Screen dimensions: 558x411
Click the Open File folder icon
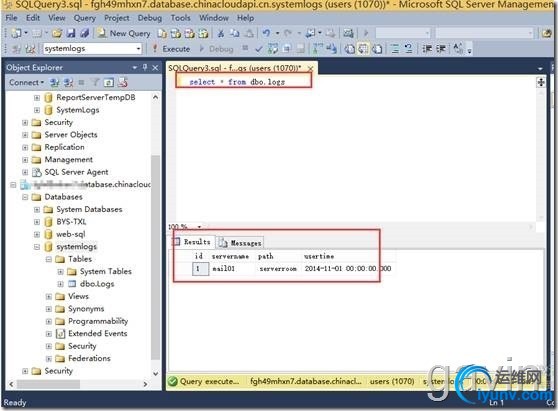tap(57, 33)
